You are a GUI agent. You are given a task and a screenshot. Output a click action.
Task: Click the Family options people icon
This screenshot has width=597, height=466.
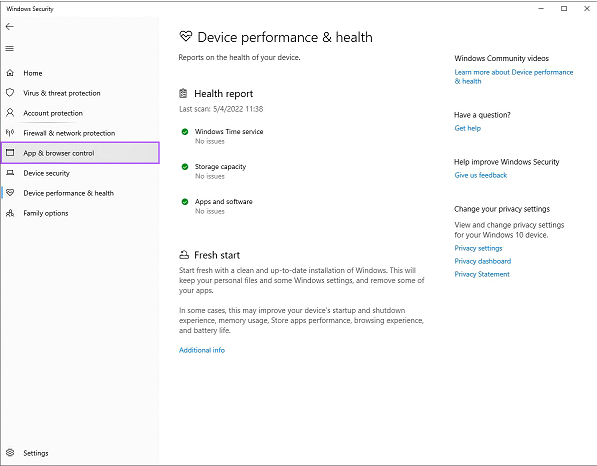click(x=10, y=213)
